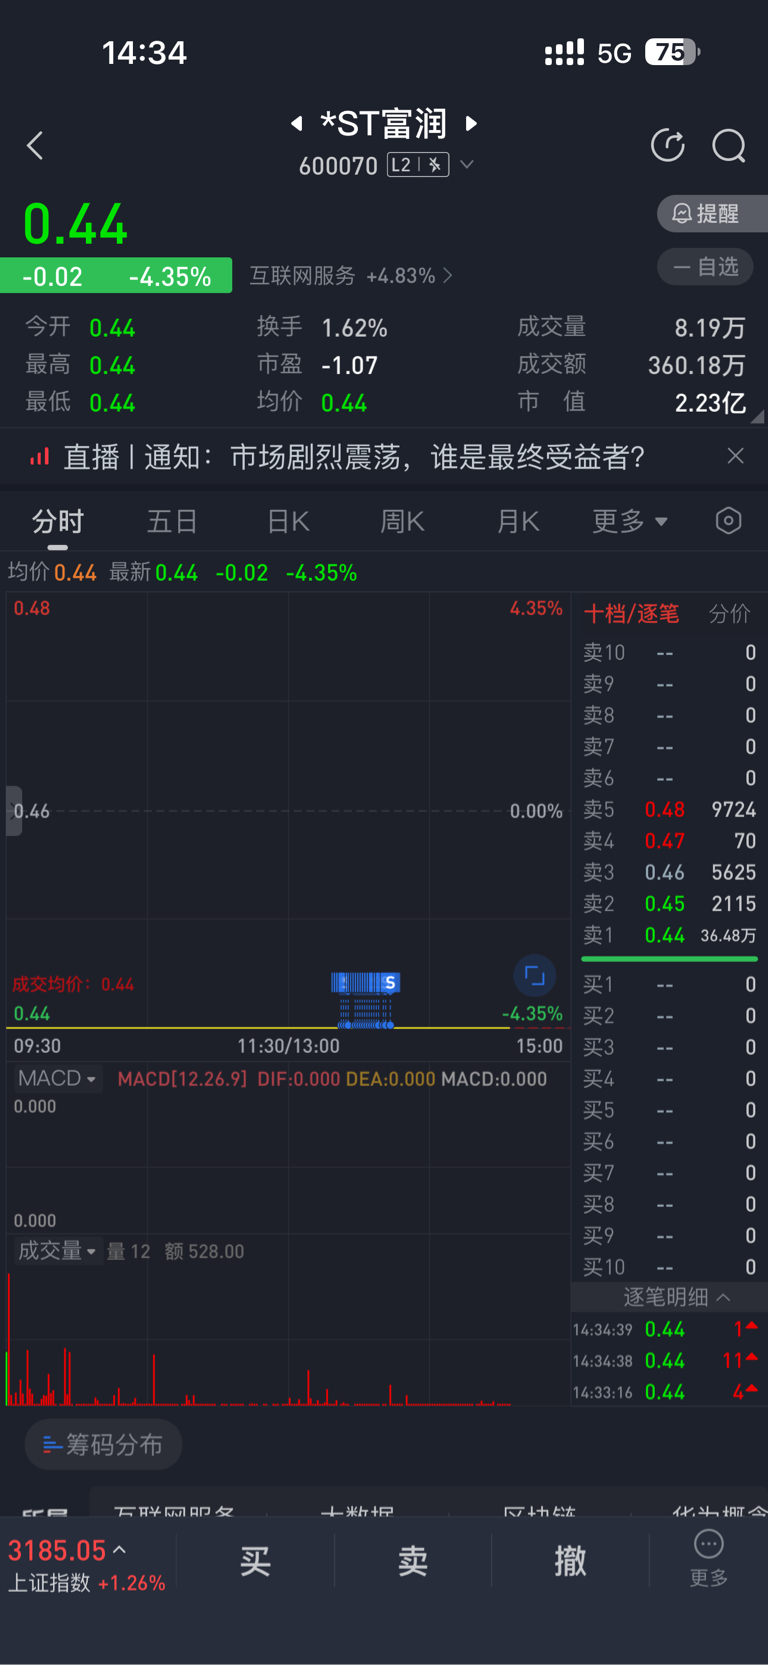Tap the 买1 order row
768x1665 pixels.
(669, 985)
